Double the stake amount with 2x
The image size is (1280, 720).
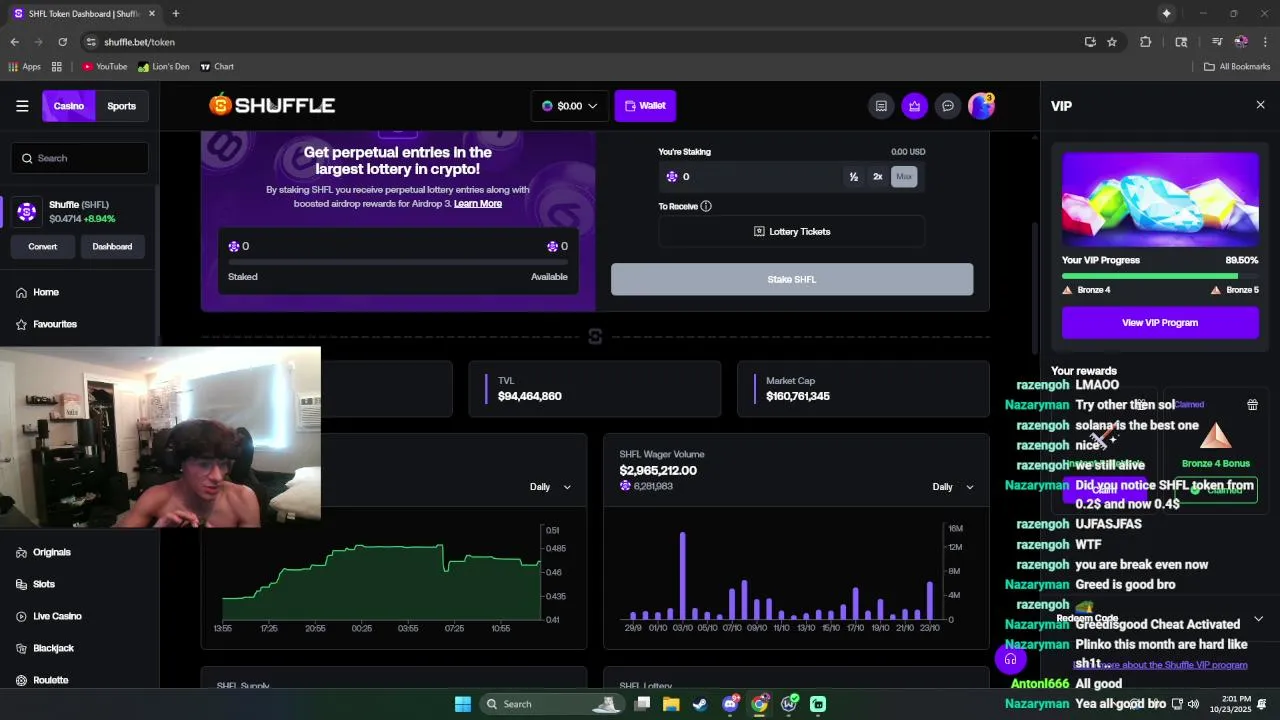point(878,177)
